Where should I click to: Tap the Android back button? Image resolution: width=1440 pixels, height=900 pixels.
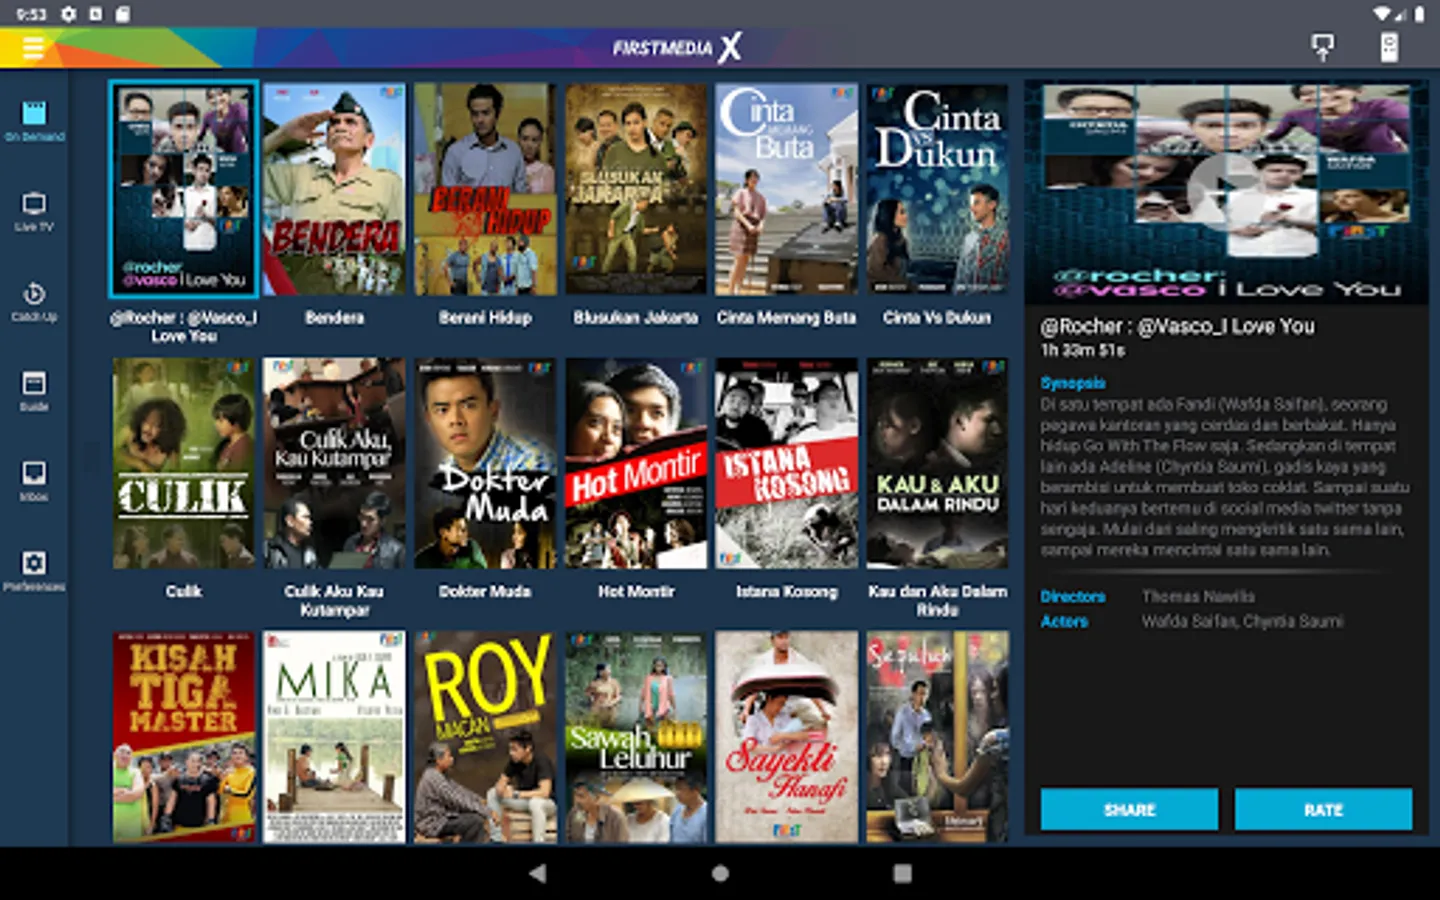[x=538, y=873]
